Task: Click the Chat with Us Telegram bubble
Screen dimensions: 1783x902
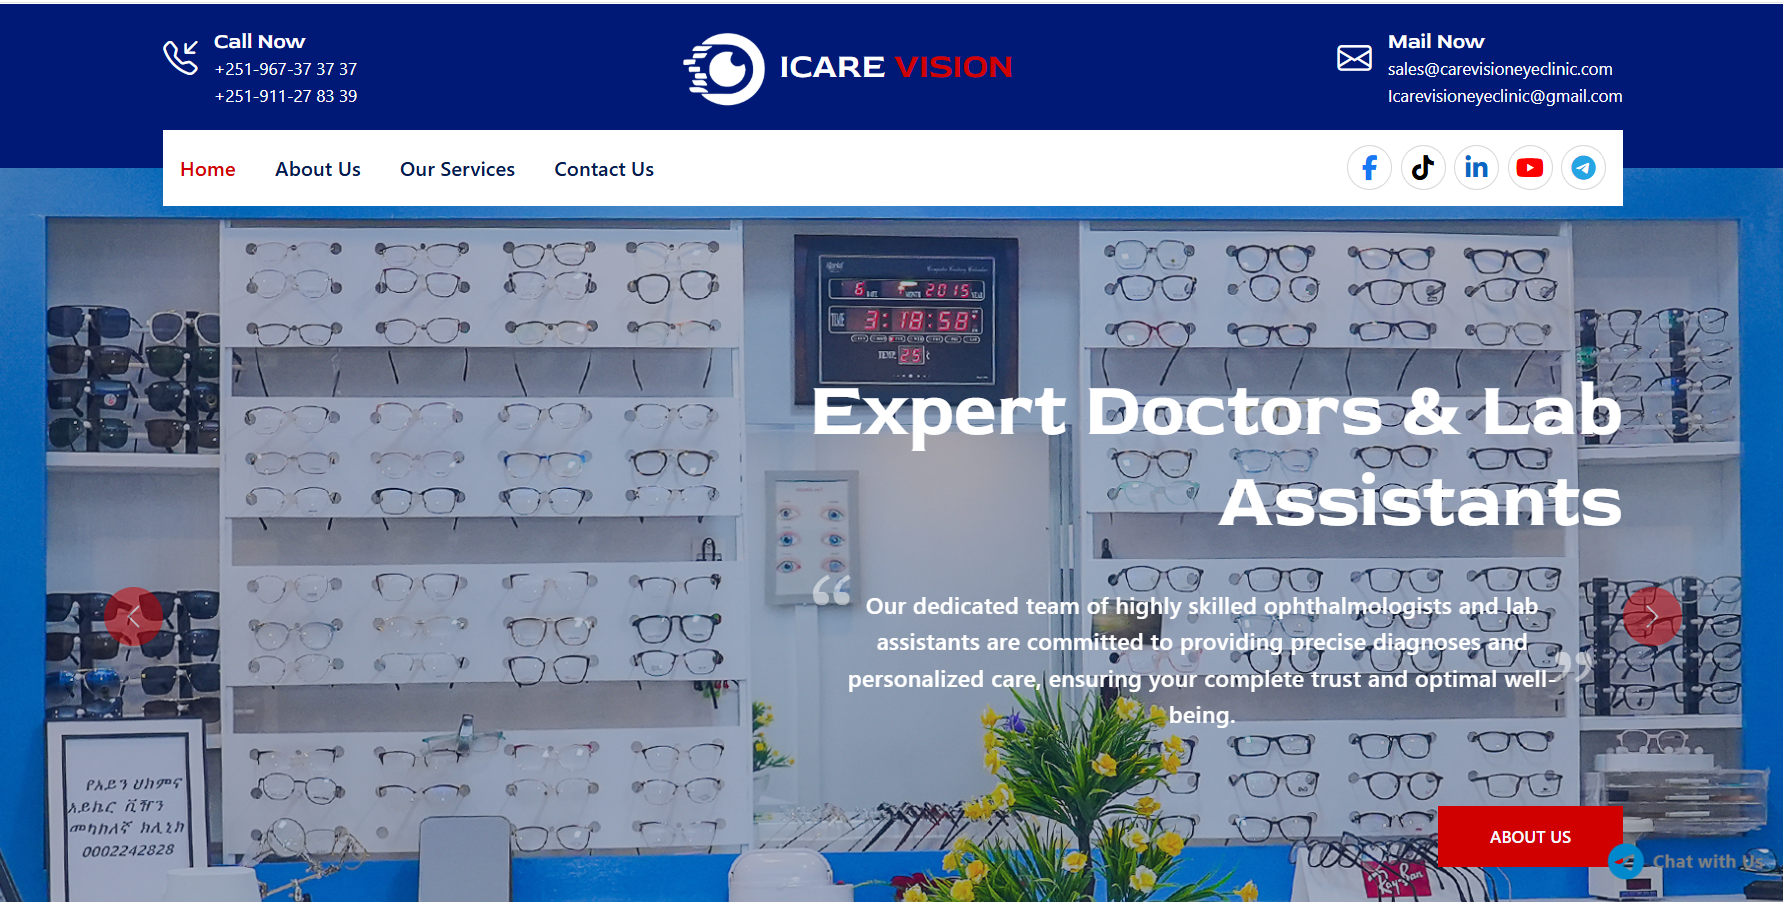Action: click(x=1626, y=861)
